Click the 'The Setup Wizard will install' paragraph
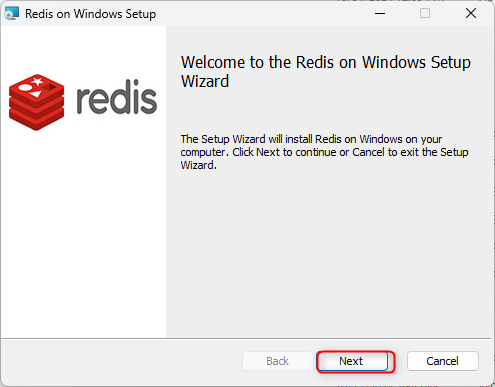 click(x=324, y=152)
